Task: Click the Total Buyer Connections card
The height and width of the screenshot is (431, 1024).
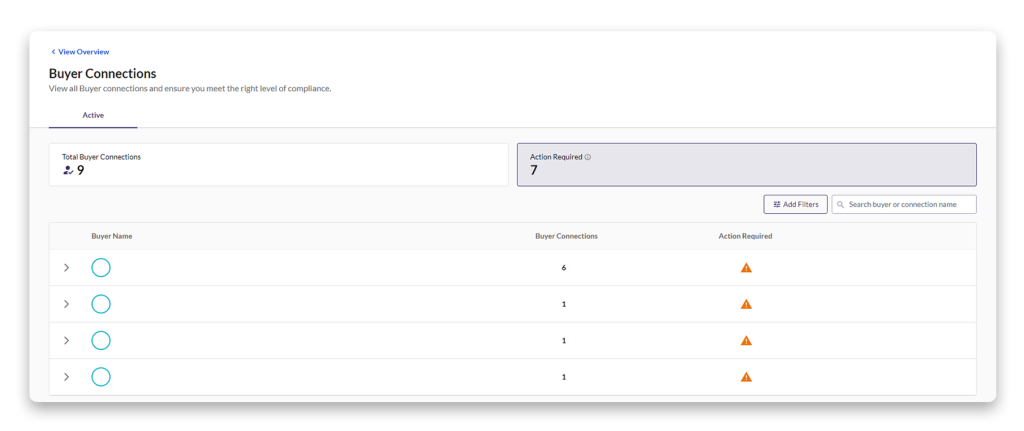Action: click(x=278, y=165)
